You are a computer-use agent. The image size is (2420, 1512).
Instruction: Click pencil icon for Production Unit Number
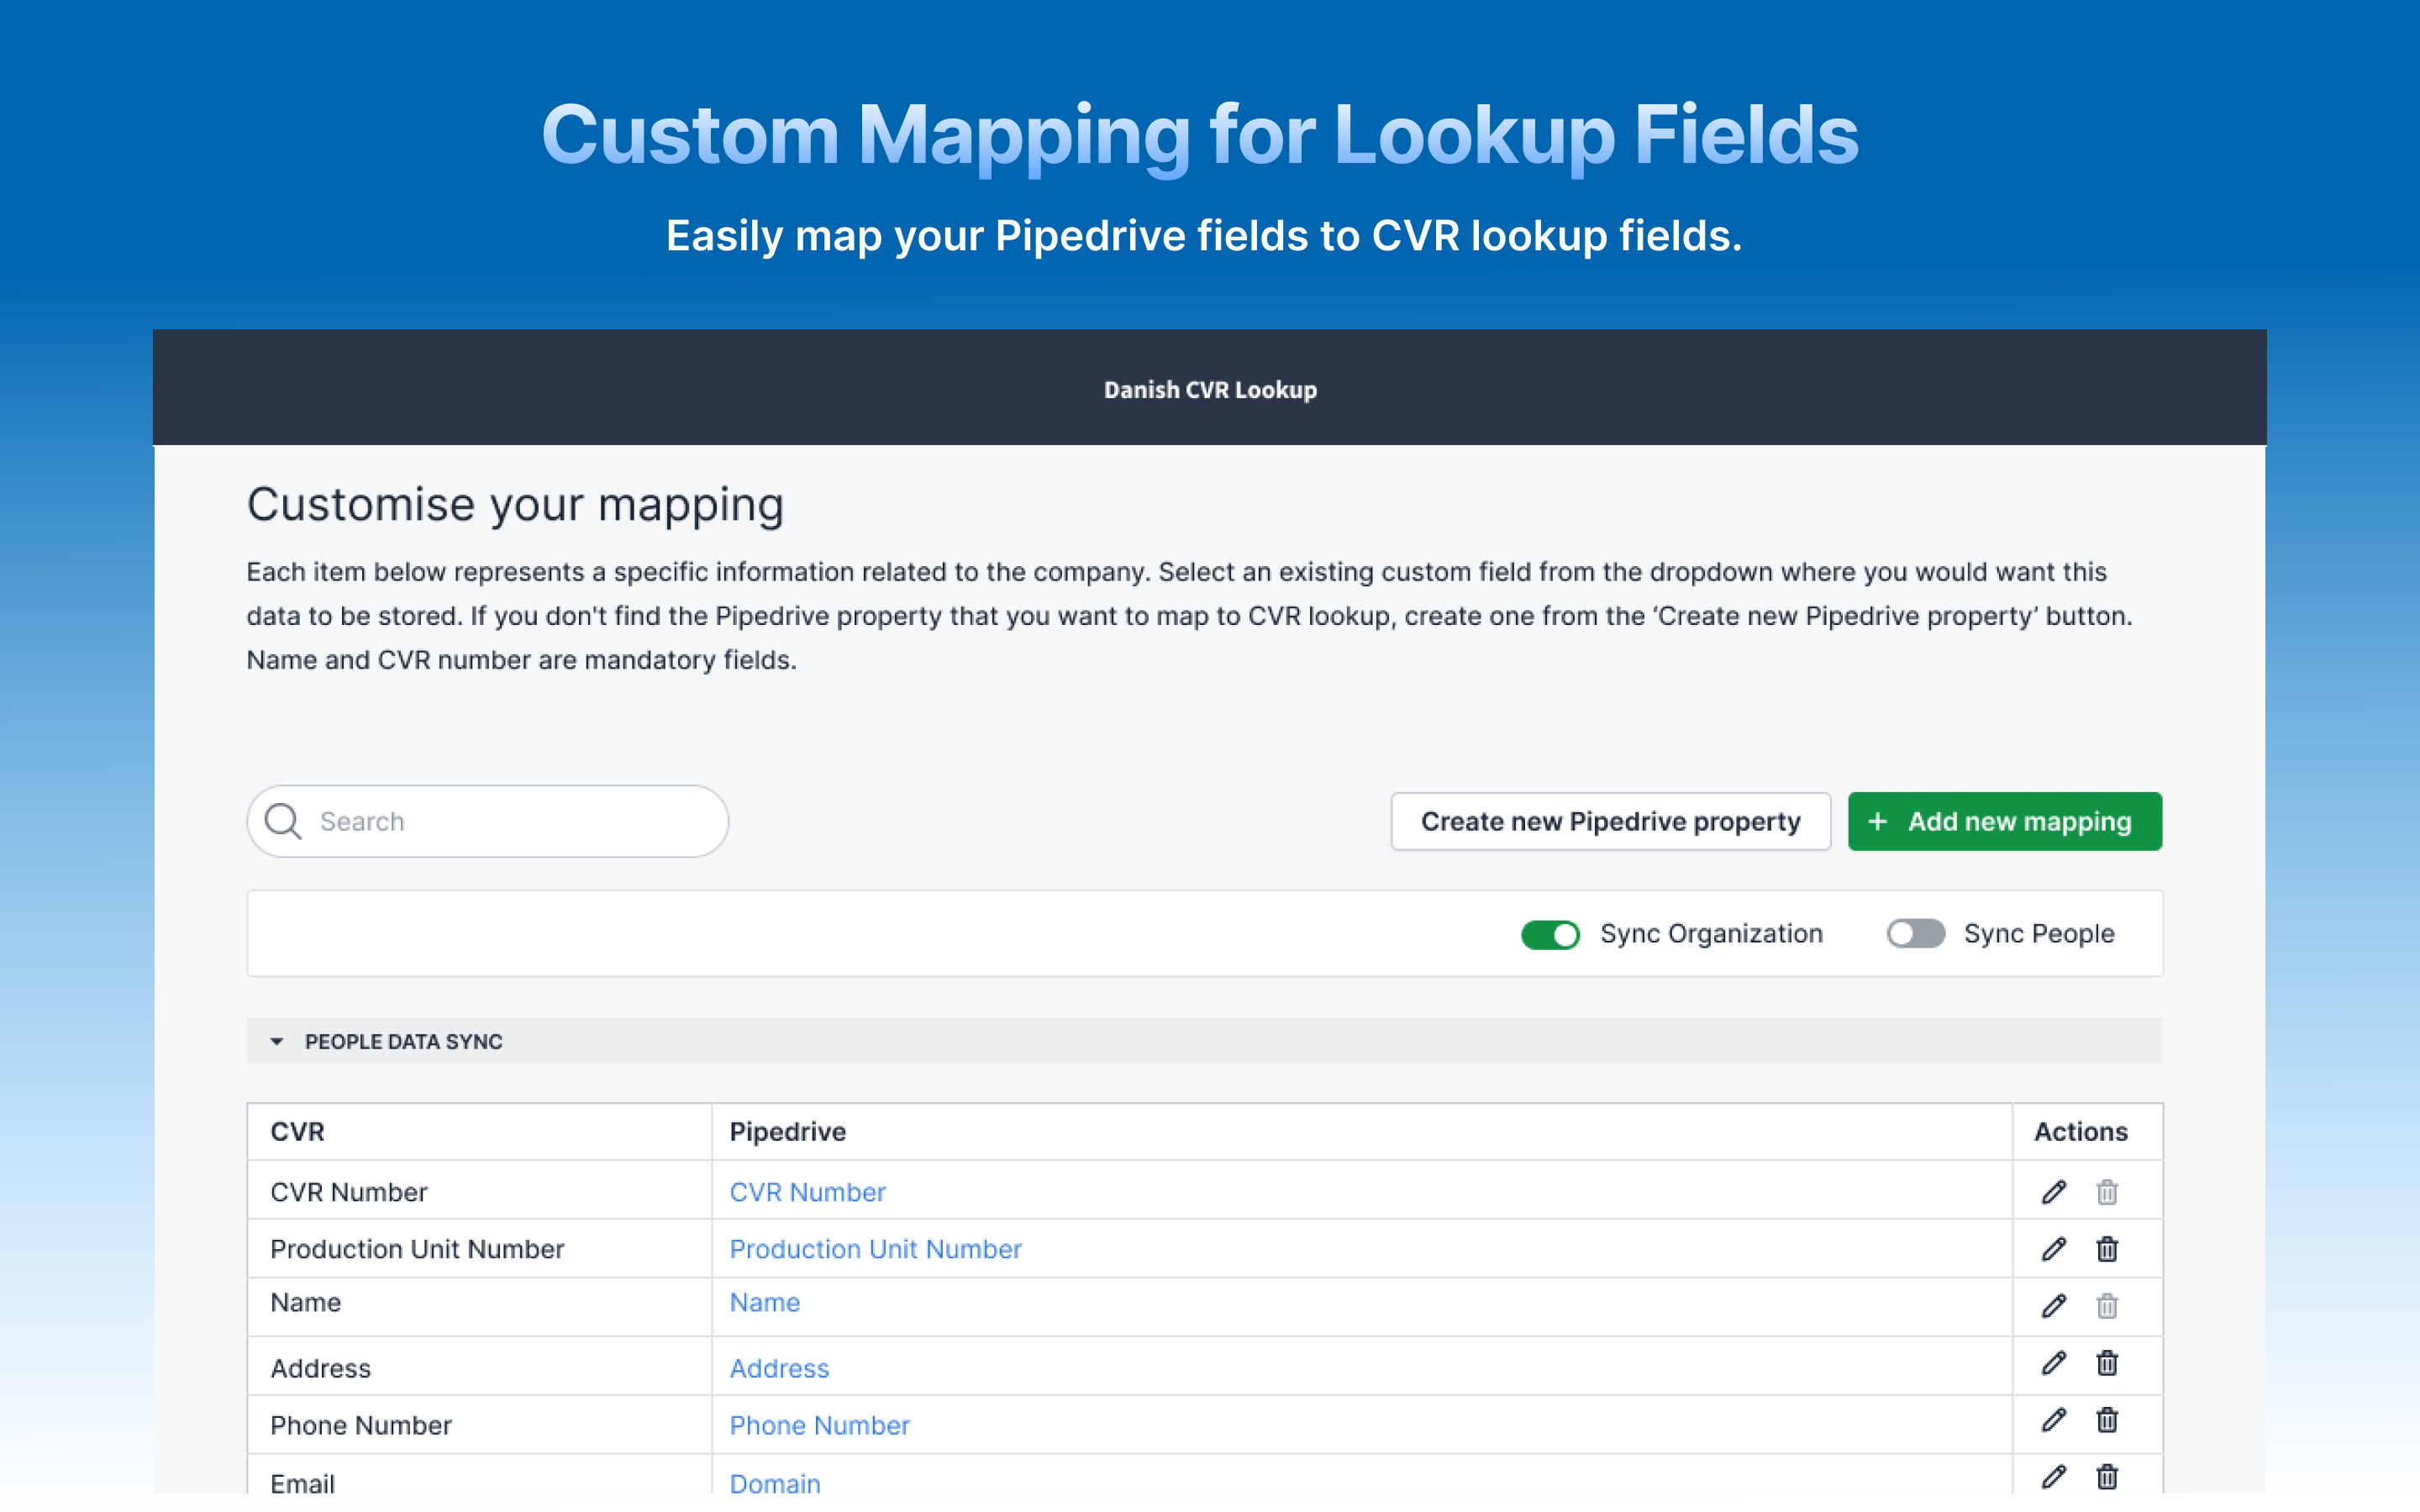2053,1249
